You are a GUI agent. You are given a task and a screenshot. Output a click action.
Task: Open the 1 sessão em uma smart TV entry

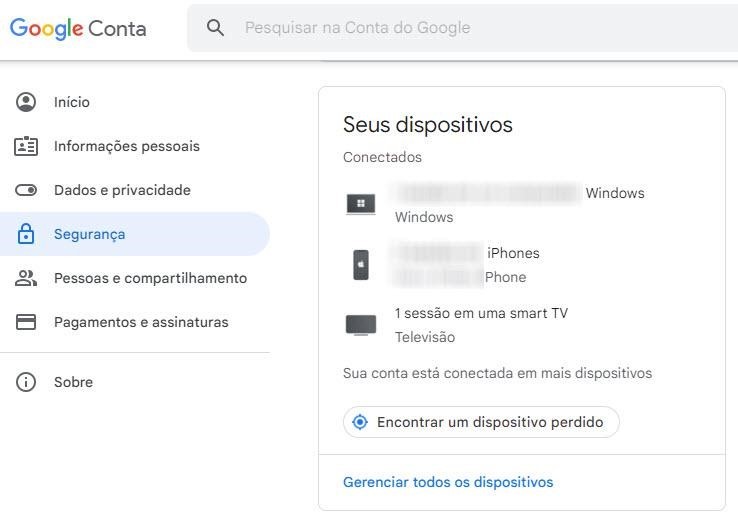tap(481, 314)
